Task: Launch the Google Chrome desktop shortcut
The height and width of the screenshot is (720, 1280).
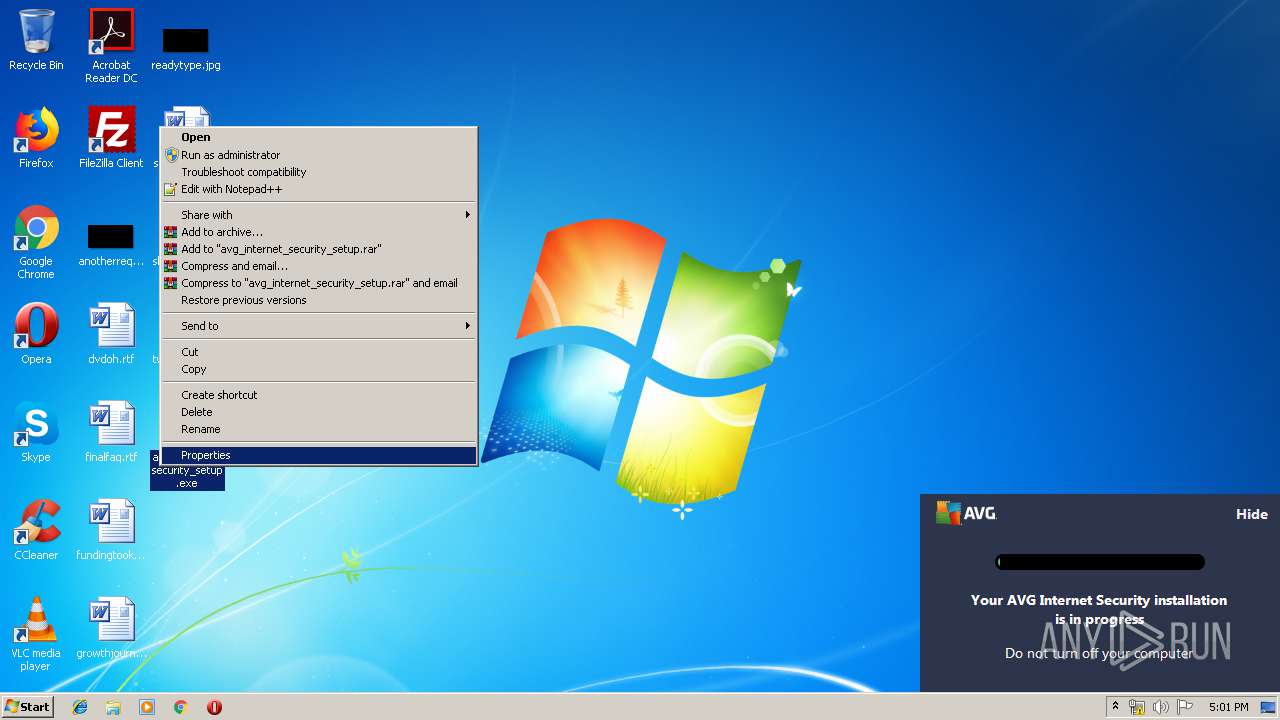Action: [36, 242]
